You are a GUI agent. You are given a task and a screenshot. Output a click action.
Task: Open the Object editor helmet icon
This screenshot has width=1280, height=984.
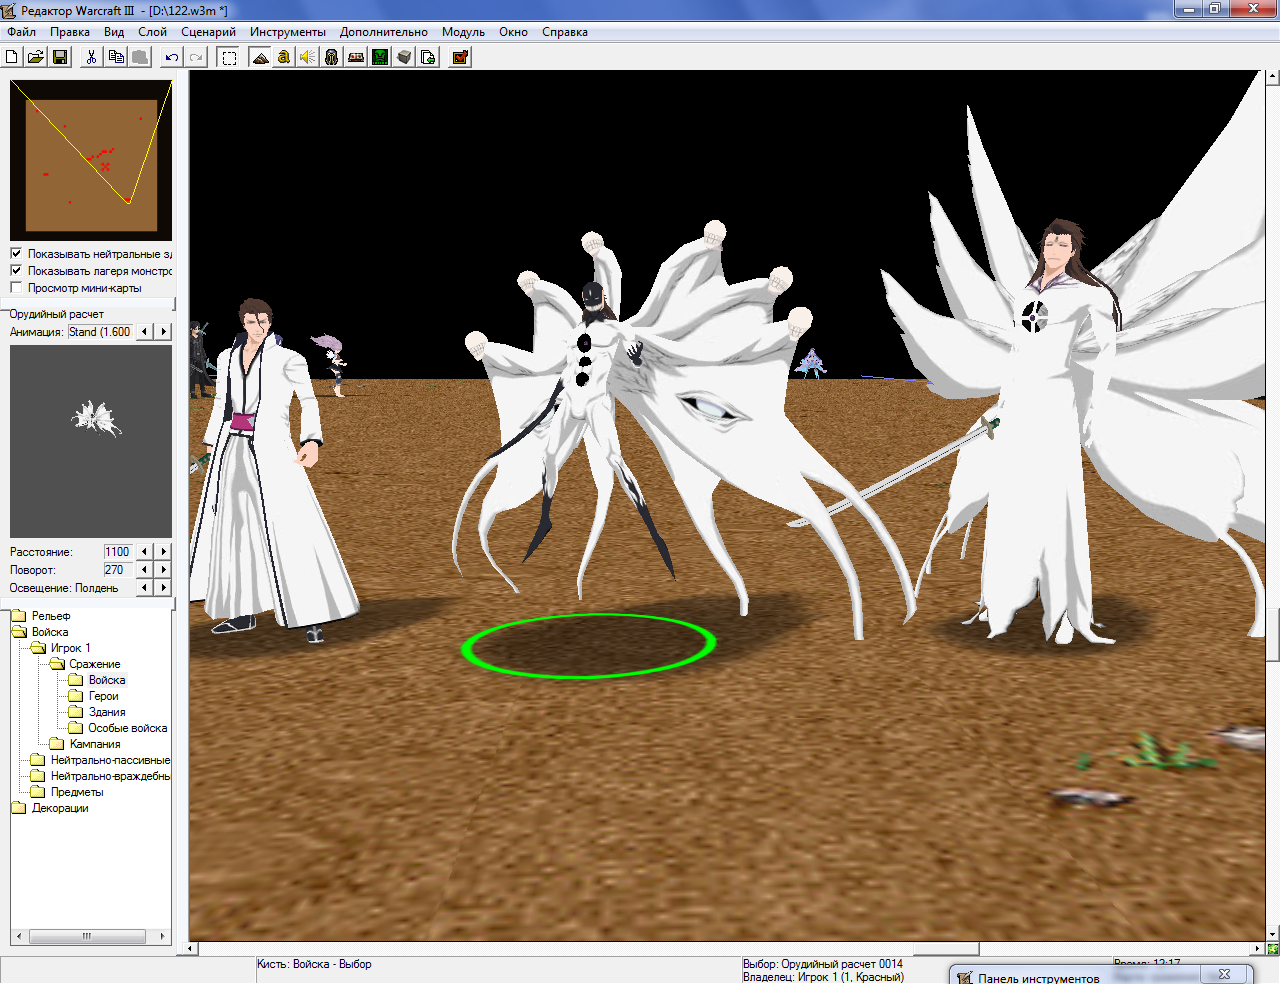332,57
